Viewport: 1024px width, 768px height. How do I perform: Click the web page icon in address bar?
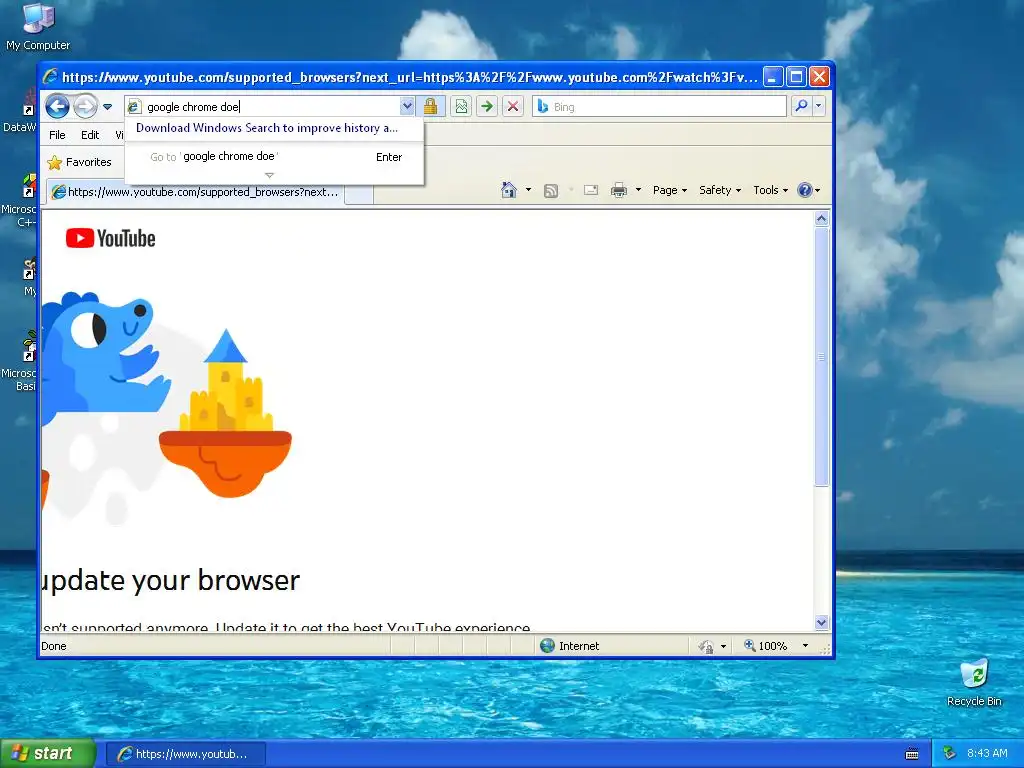tap(135, 106)
